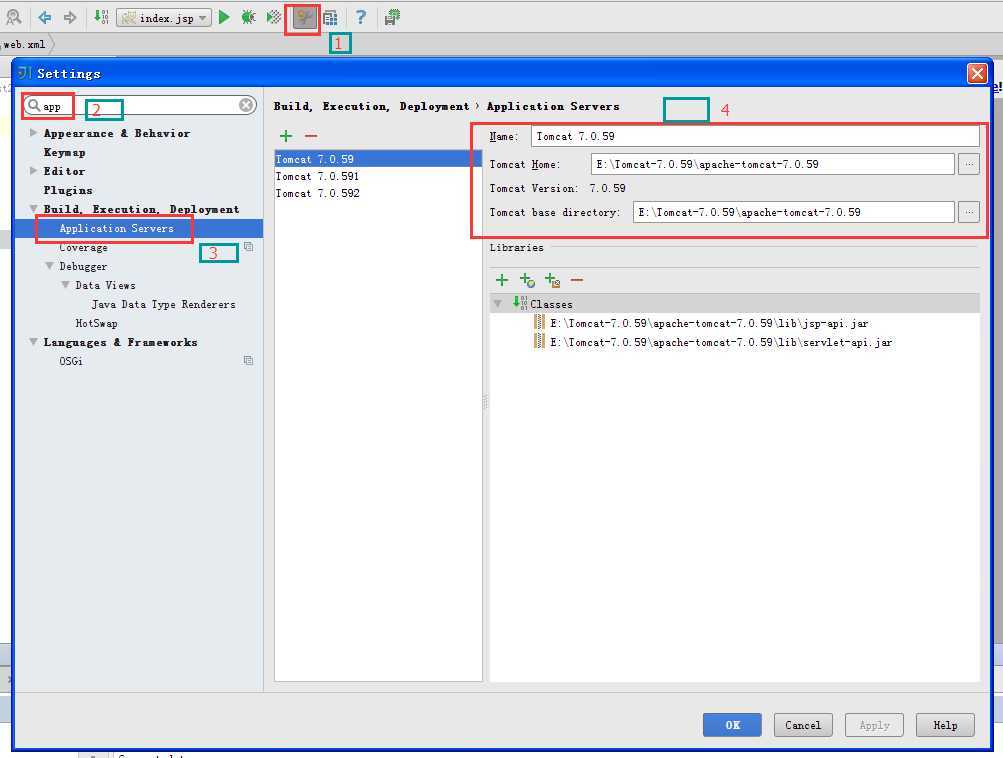Open Coverage settings
Screen dimensions: 1003x758
[83, 248]
